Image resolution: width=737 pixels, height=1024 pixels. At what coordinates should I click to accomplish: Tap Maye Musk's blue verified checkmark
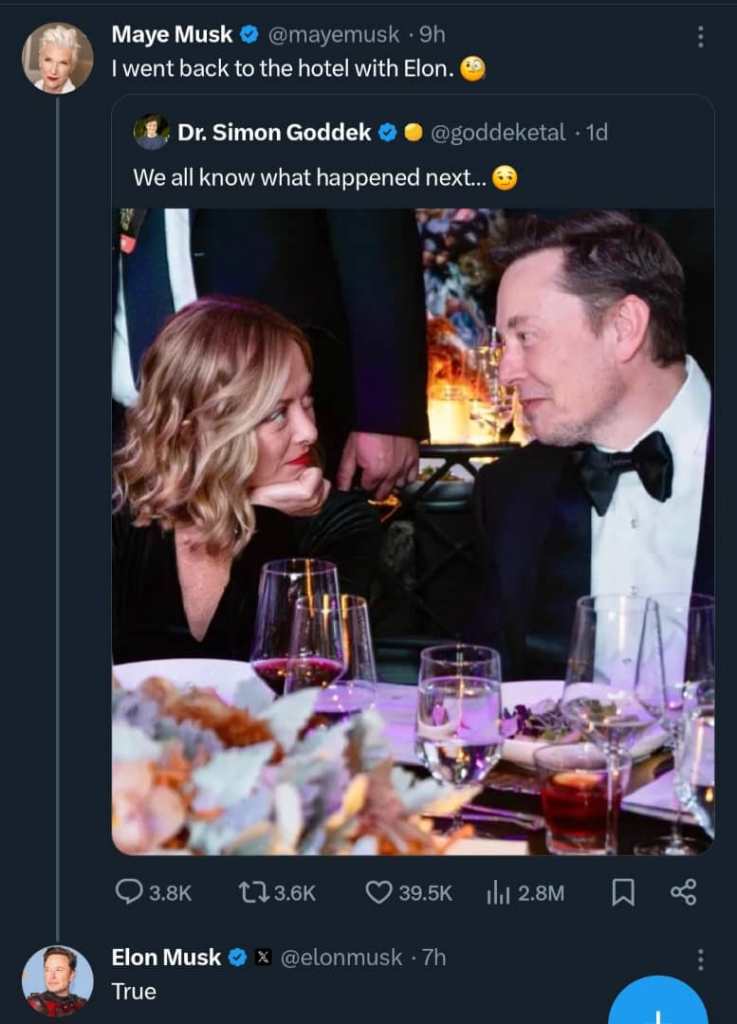249,35
